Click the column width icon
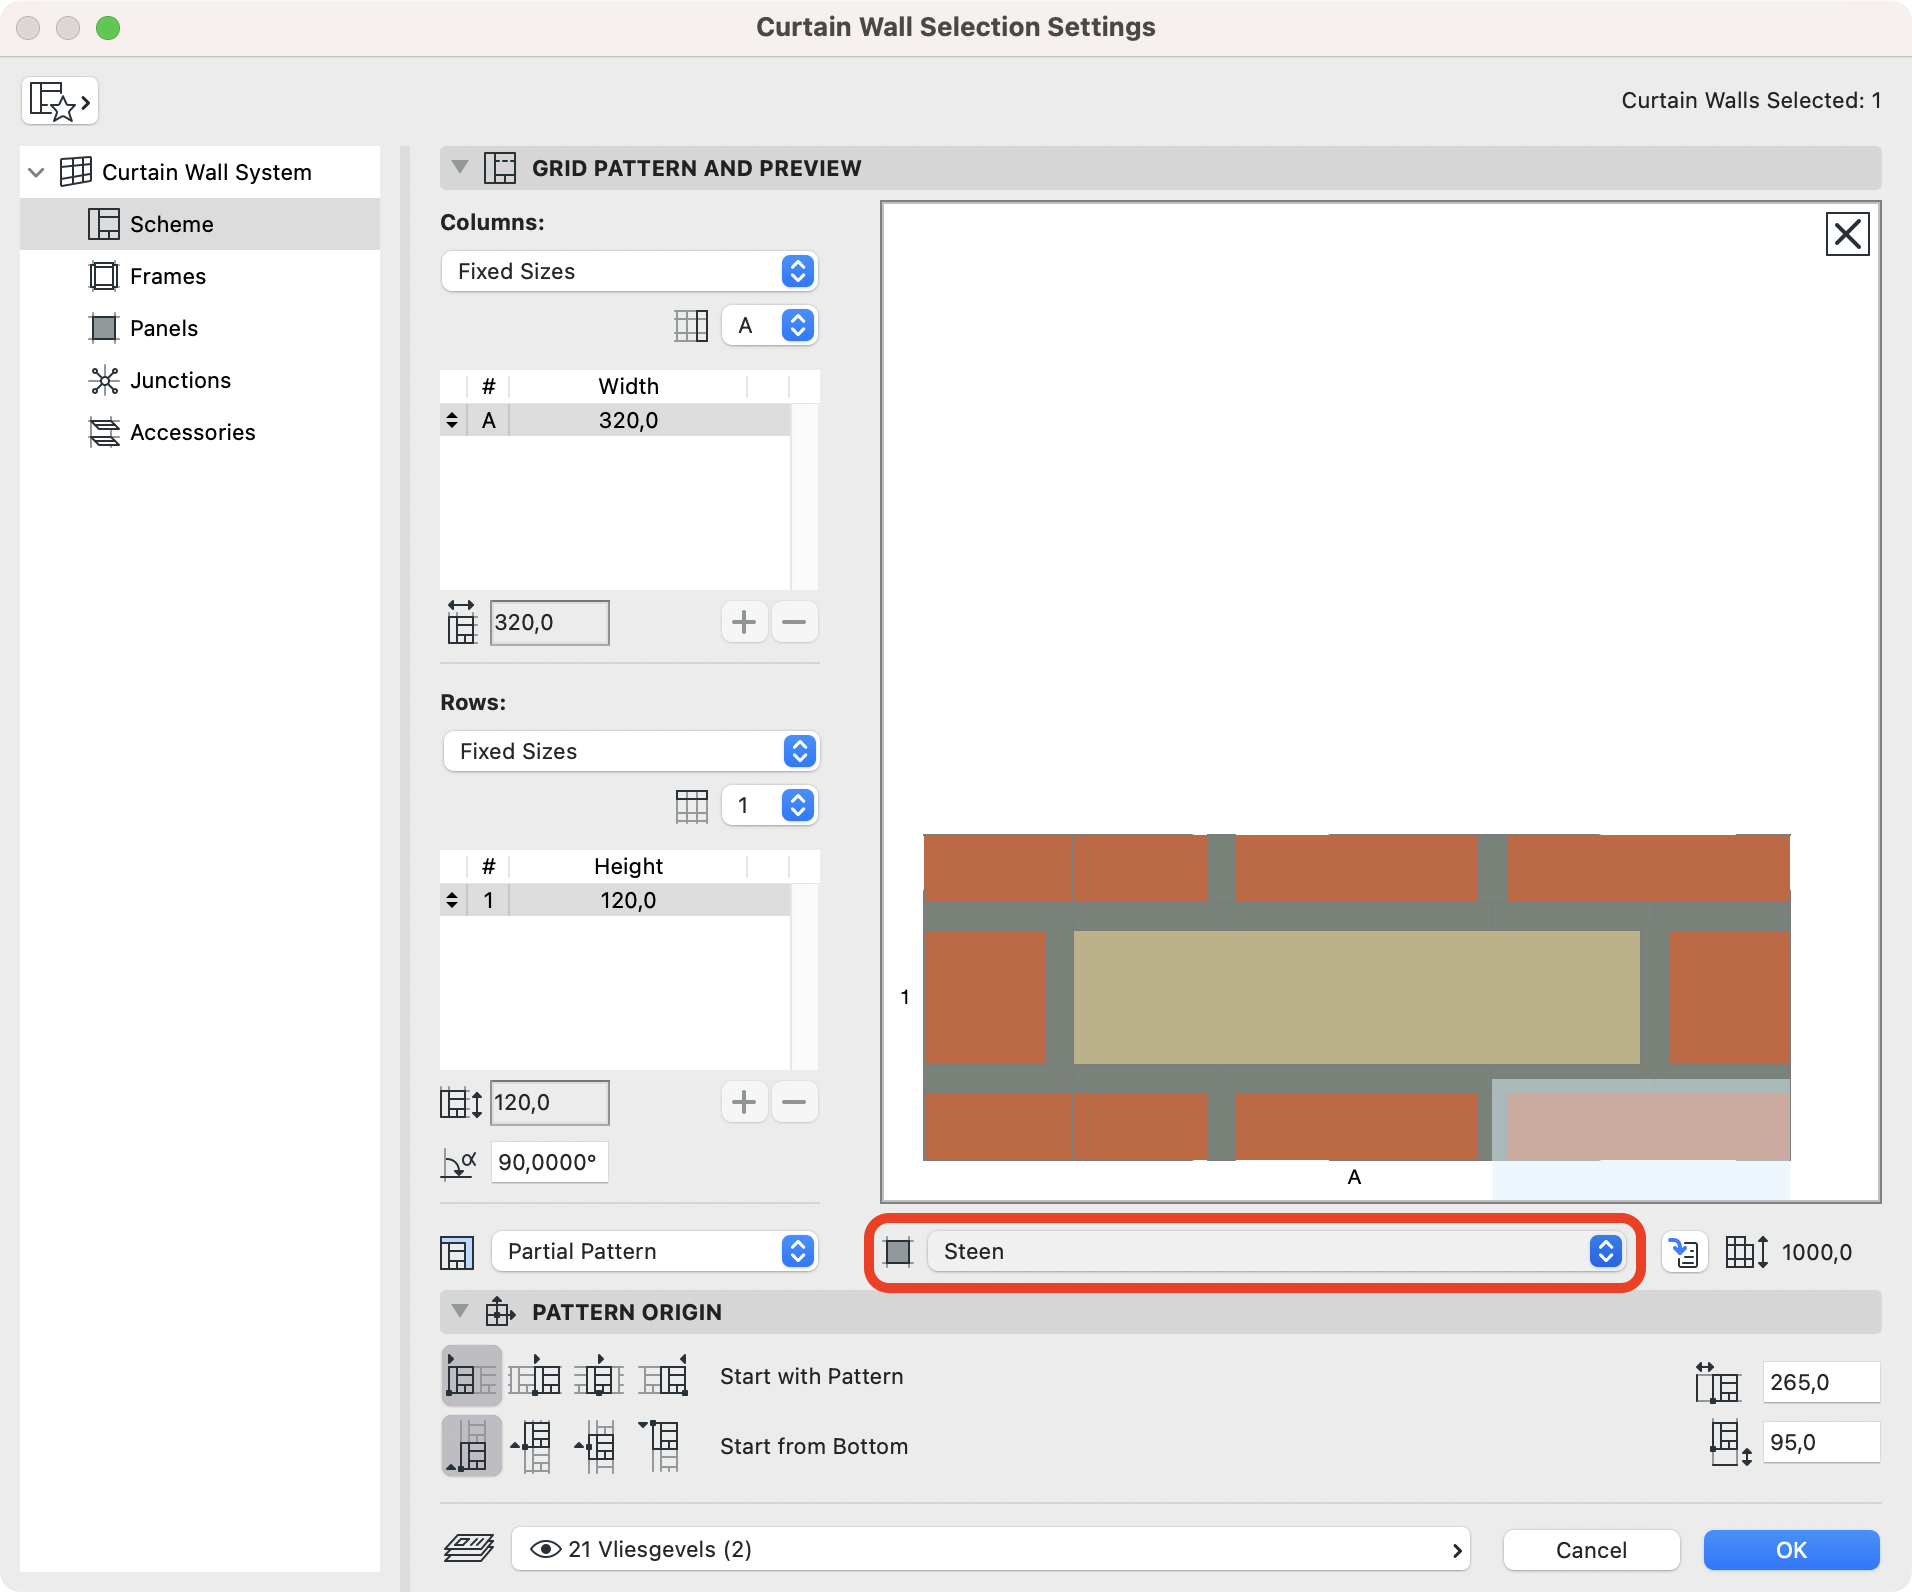The image size is (1912, 1592). click(461, 622)
